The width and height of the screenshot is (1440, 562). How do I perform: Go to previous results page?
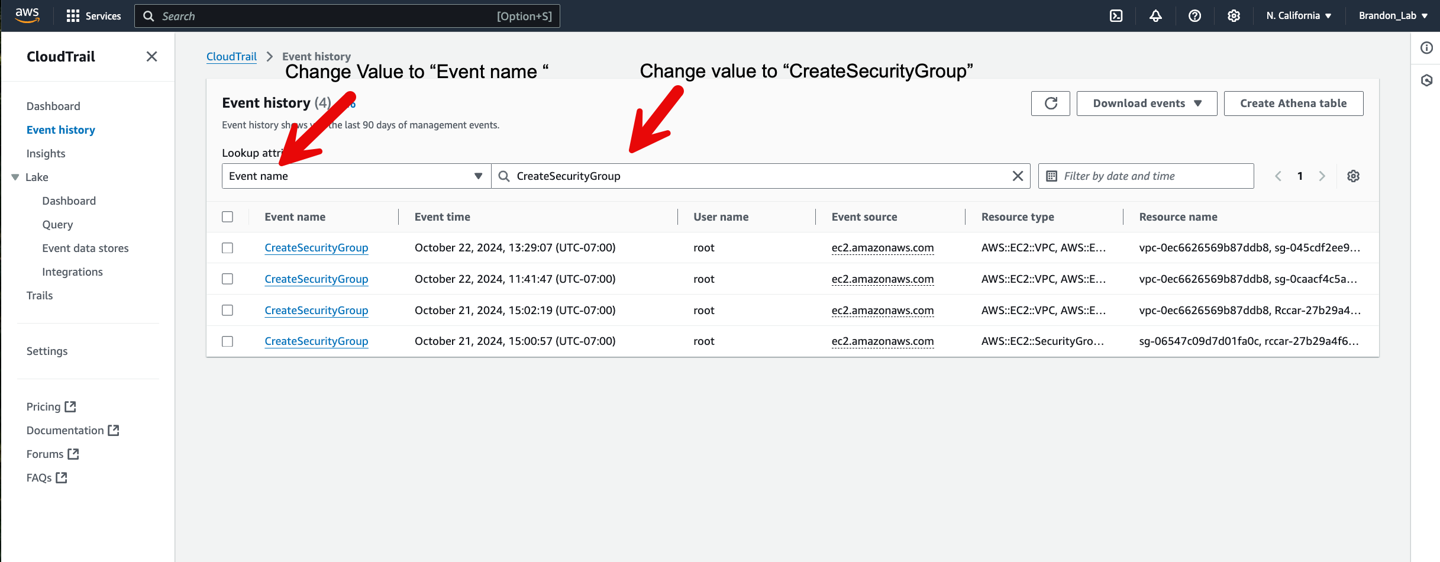click(1278, 176)
